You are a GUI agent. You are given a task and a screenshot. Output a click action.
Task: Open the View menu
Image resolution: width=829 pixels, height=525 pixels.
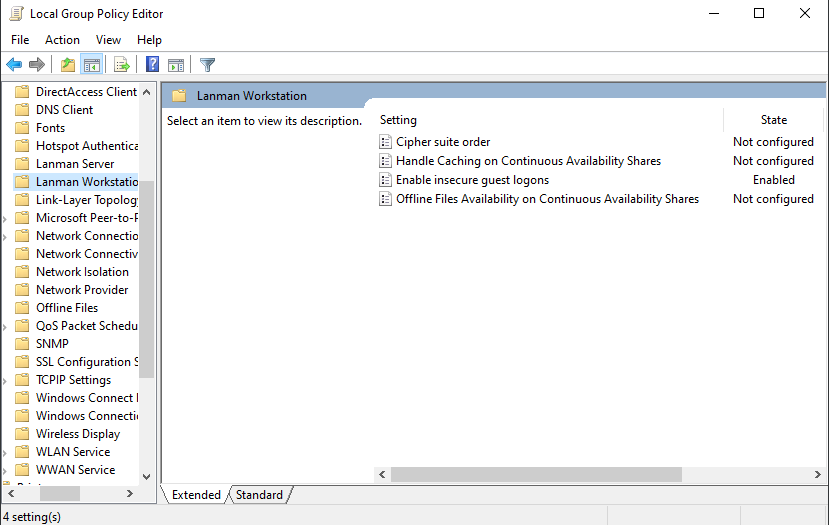coord(108,40)
